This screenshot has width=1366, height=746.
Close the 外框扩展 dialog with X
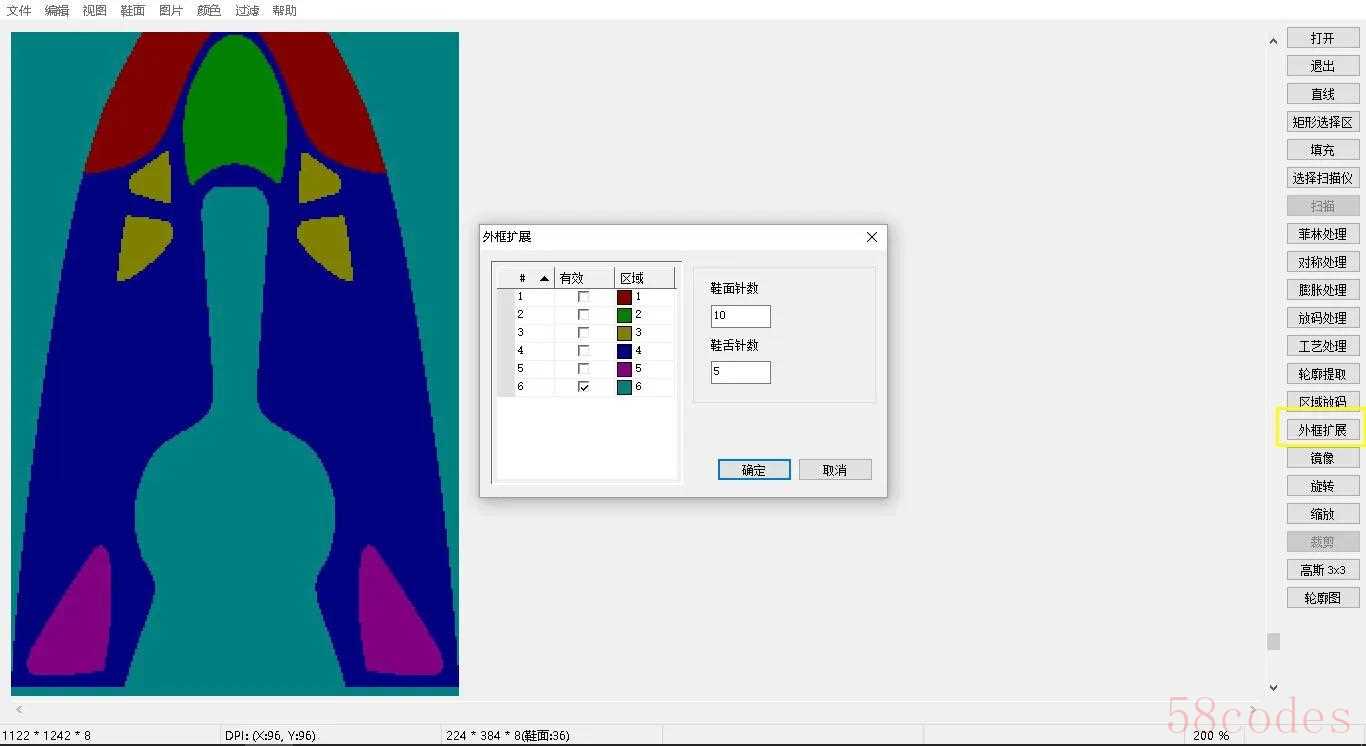coord(871,237)
